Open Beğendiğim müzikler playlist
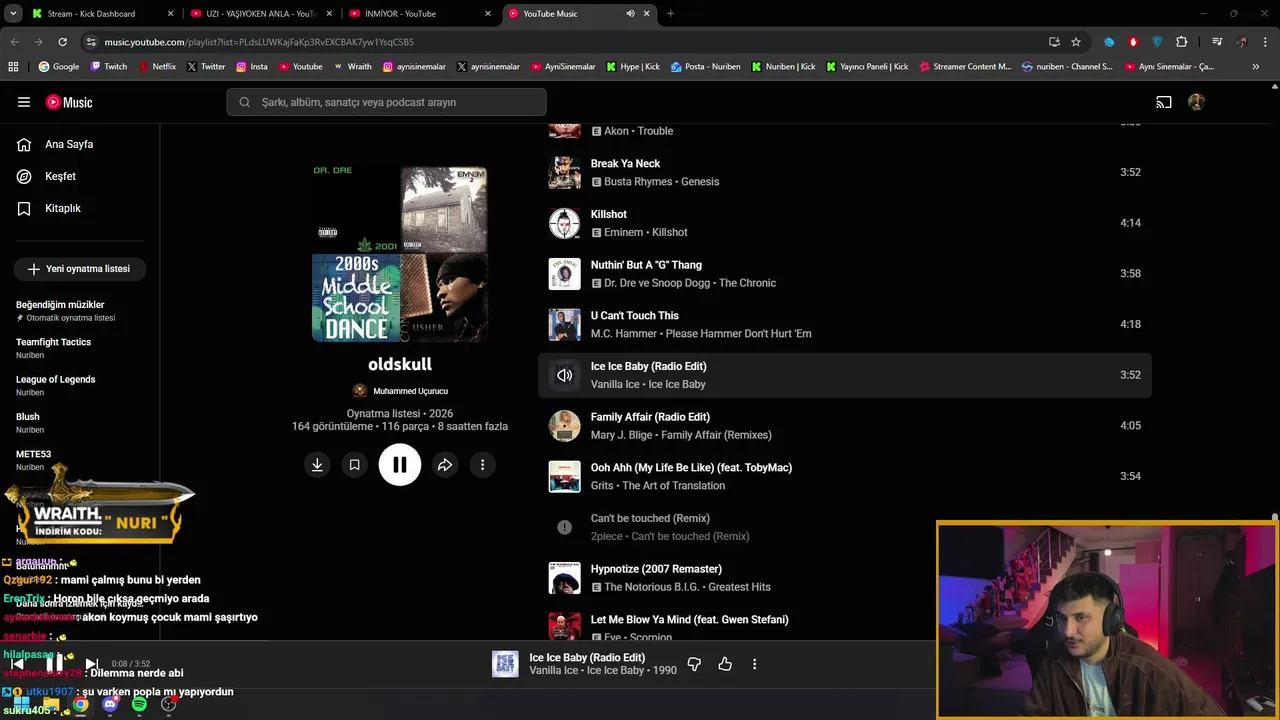This screenshot has height=720, width=1280. click(x=60, y=305)
